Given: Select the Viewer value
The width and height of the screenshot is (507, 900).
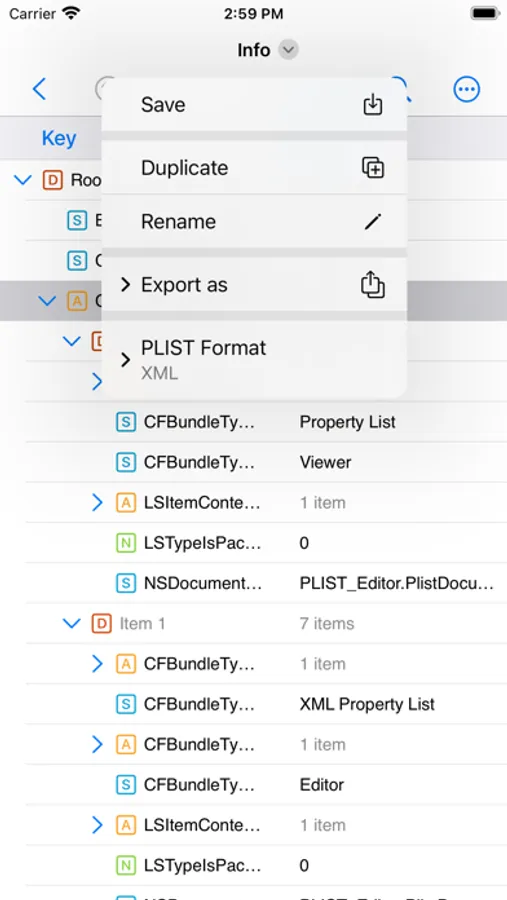Looking at the screenshot, I should point(325,462).
